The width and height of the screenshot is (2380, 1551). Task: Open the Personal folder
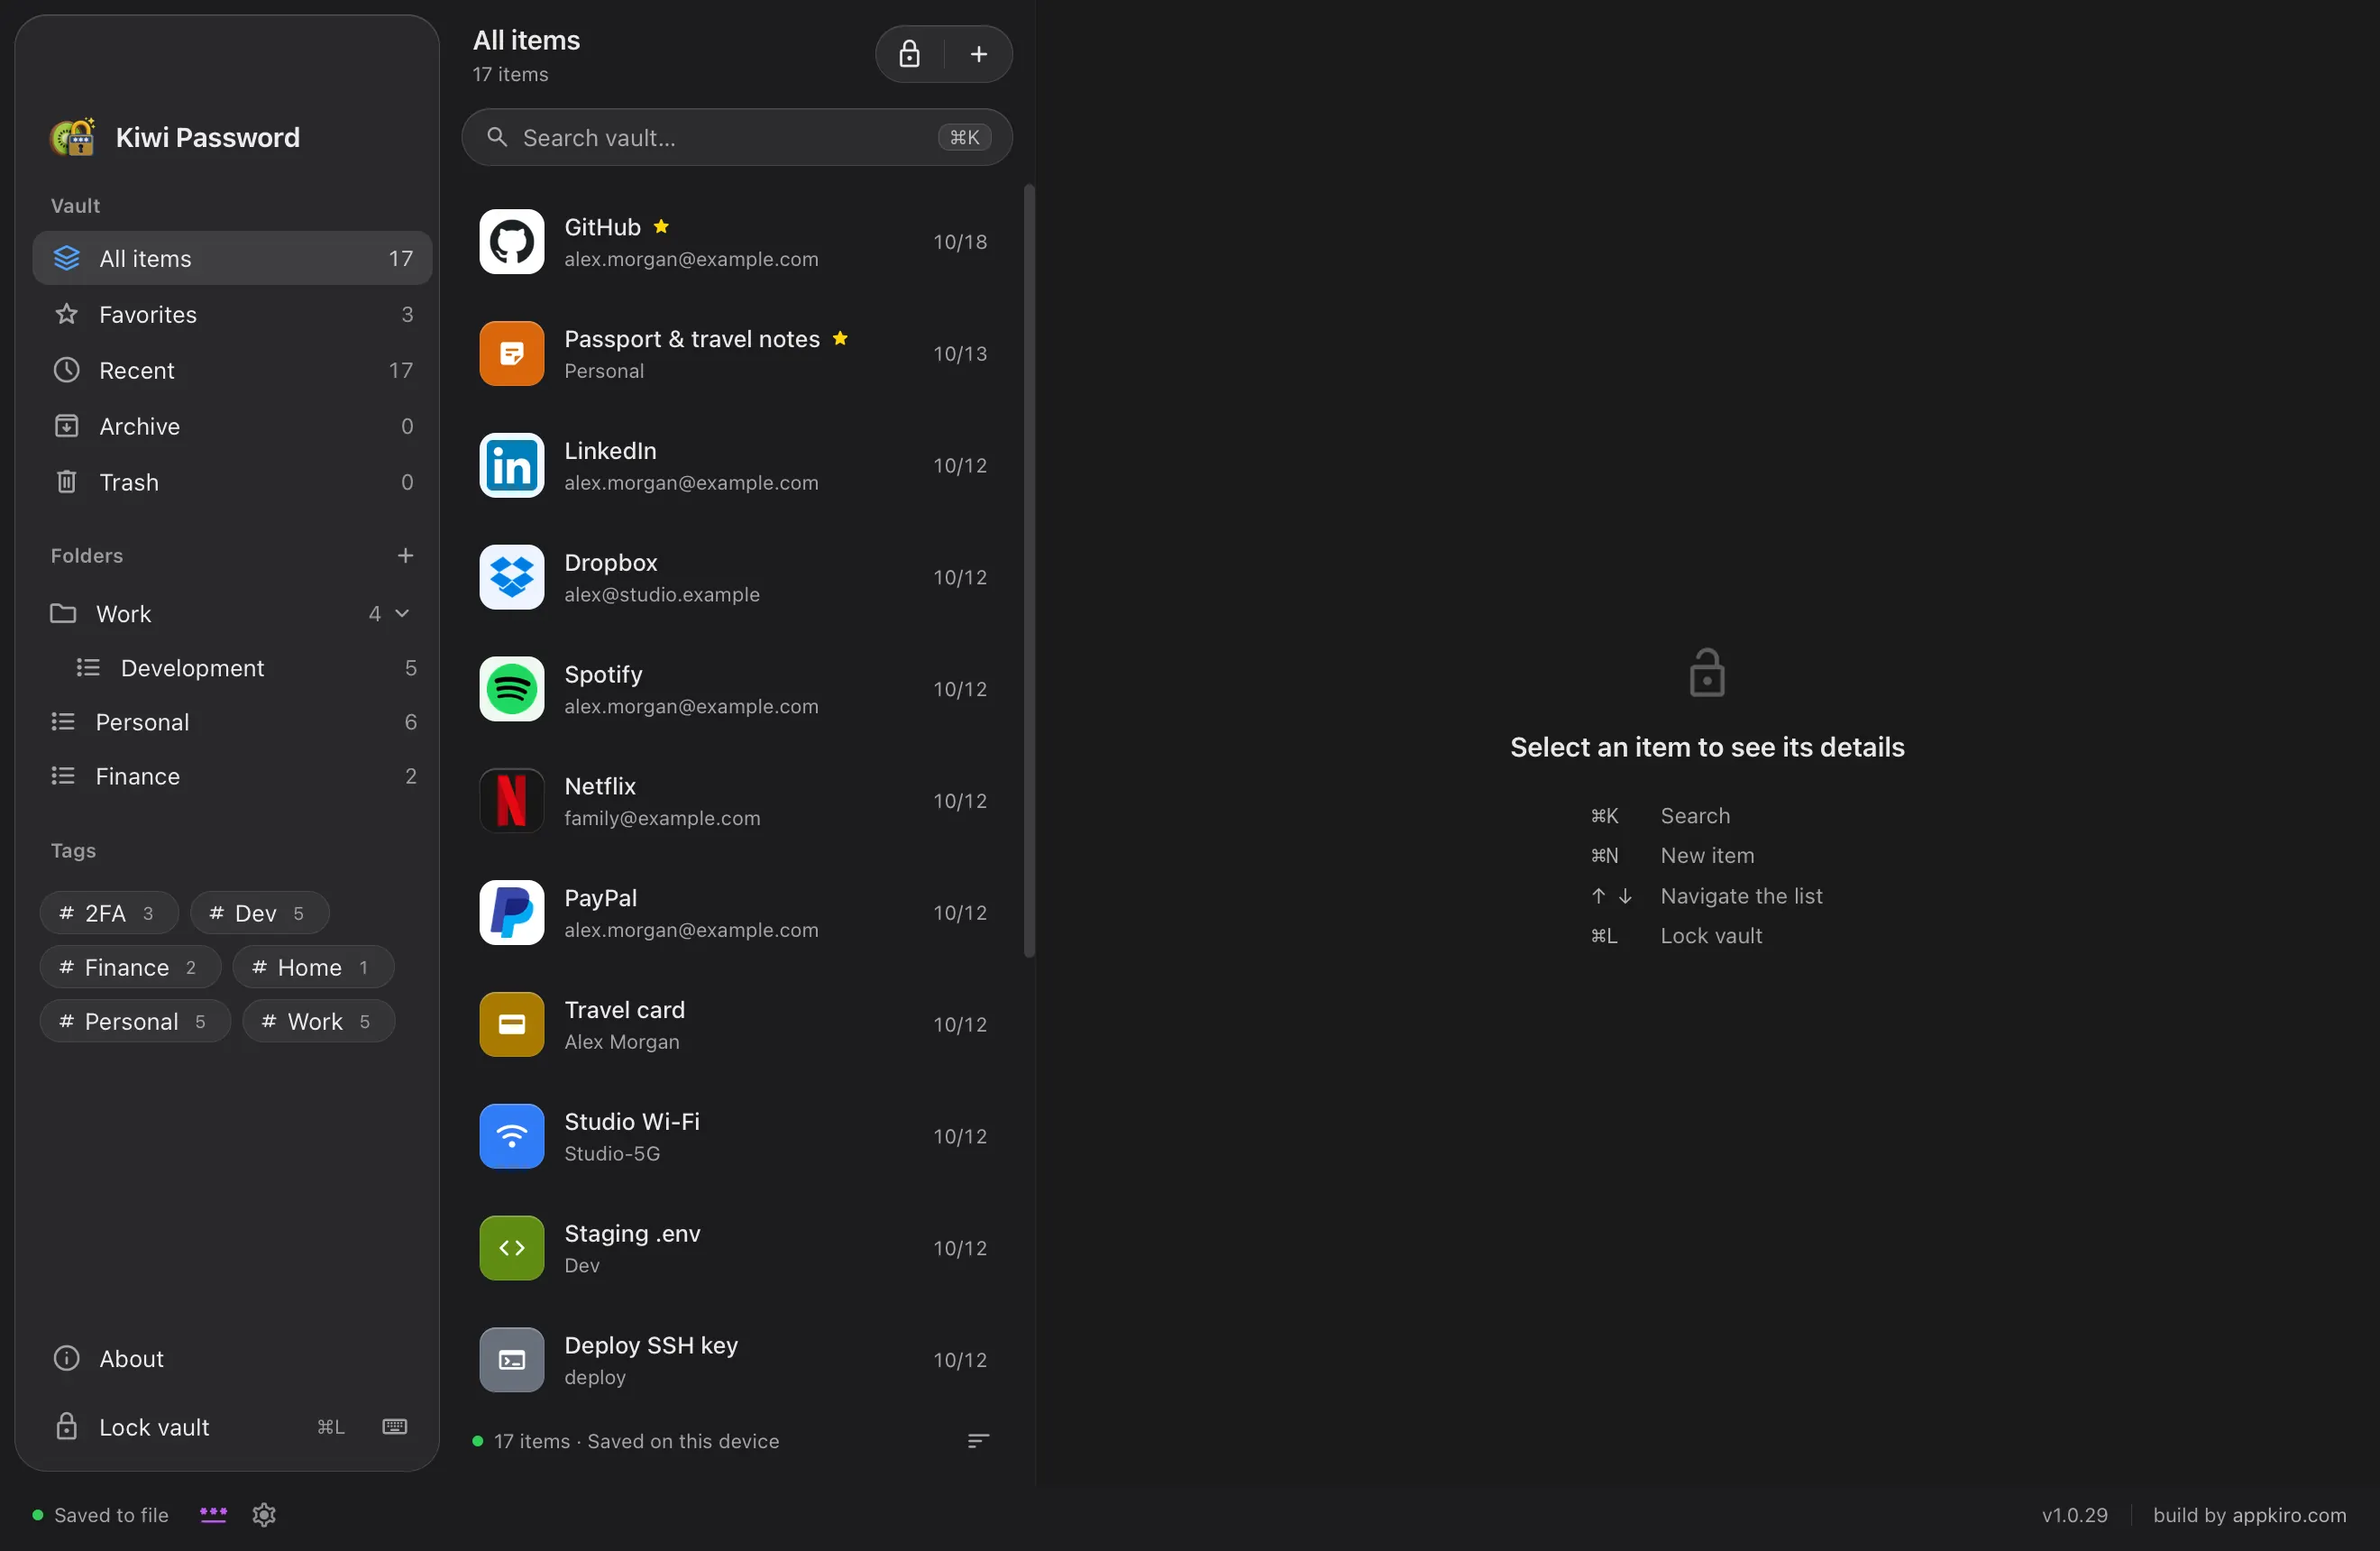[232, 722]
